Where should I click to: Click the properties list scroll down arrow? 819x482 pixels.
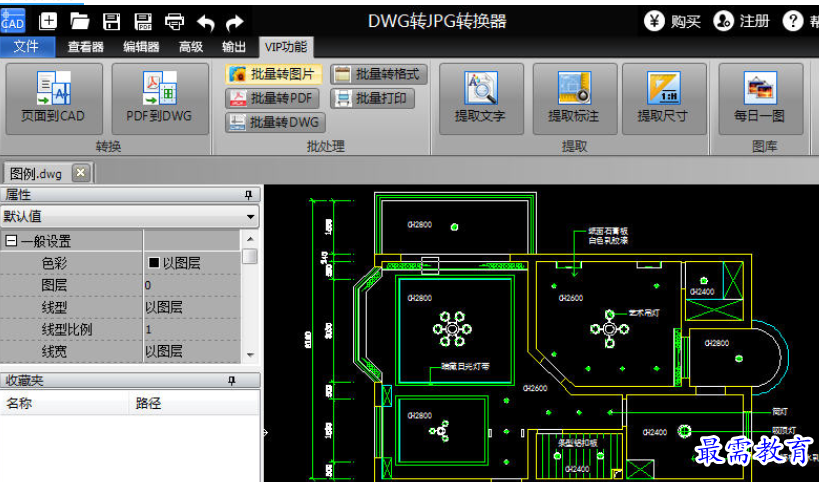coord(250,355)
